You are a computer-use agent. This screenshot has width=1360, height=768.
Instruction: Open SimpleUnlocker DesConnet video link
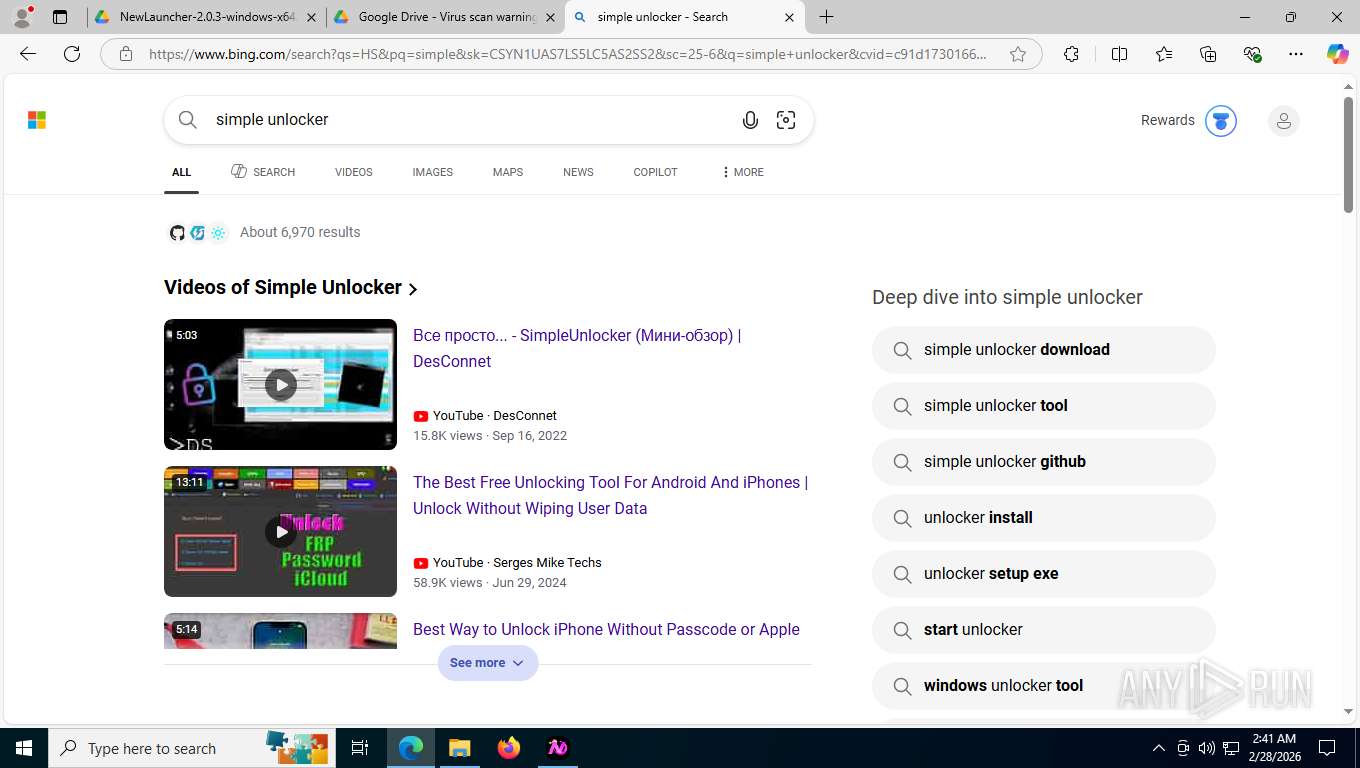pos(577,348)
